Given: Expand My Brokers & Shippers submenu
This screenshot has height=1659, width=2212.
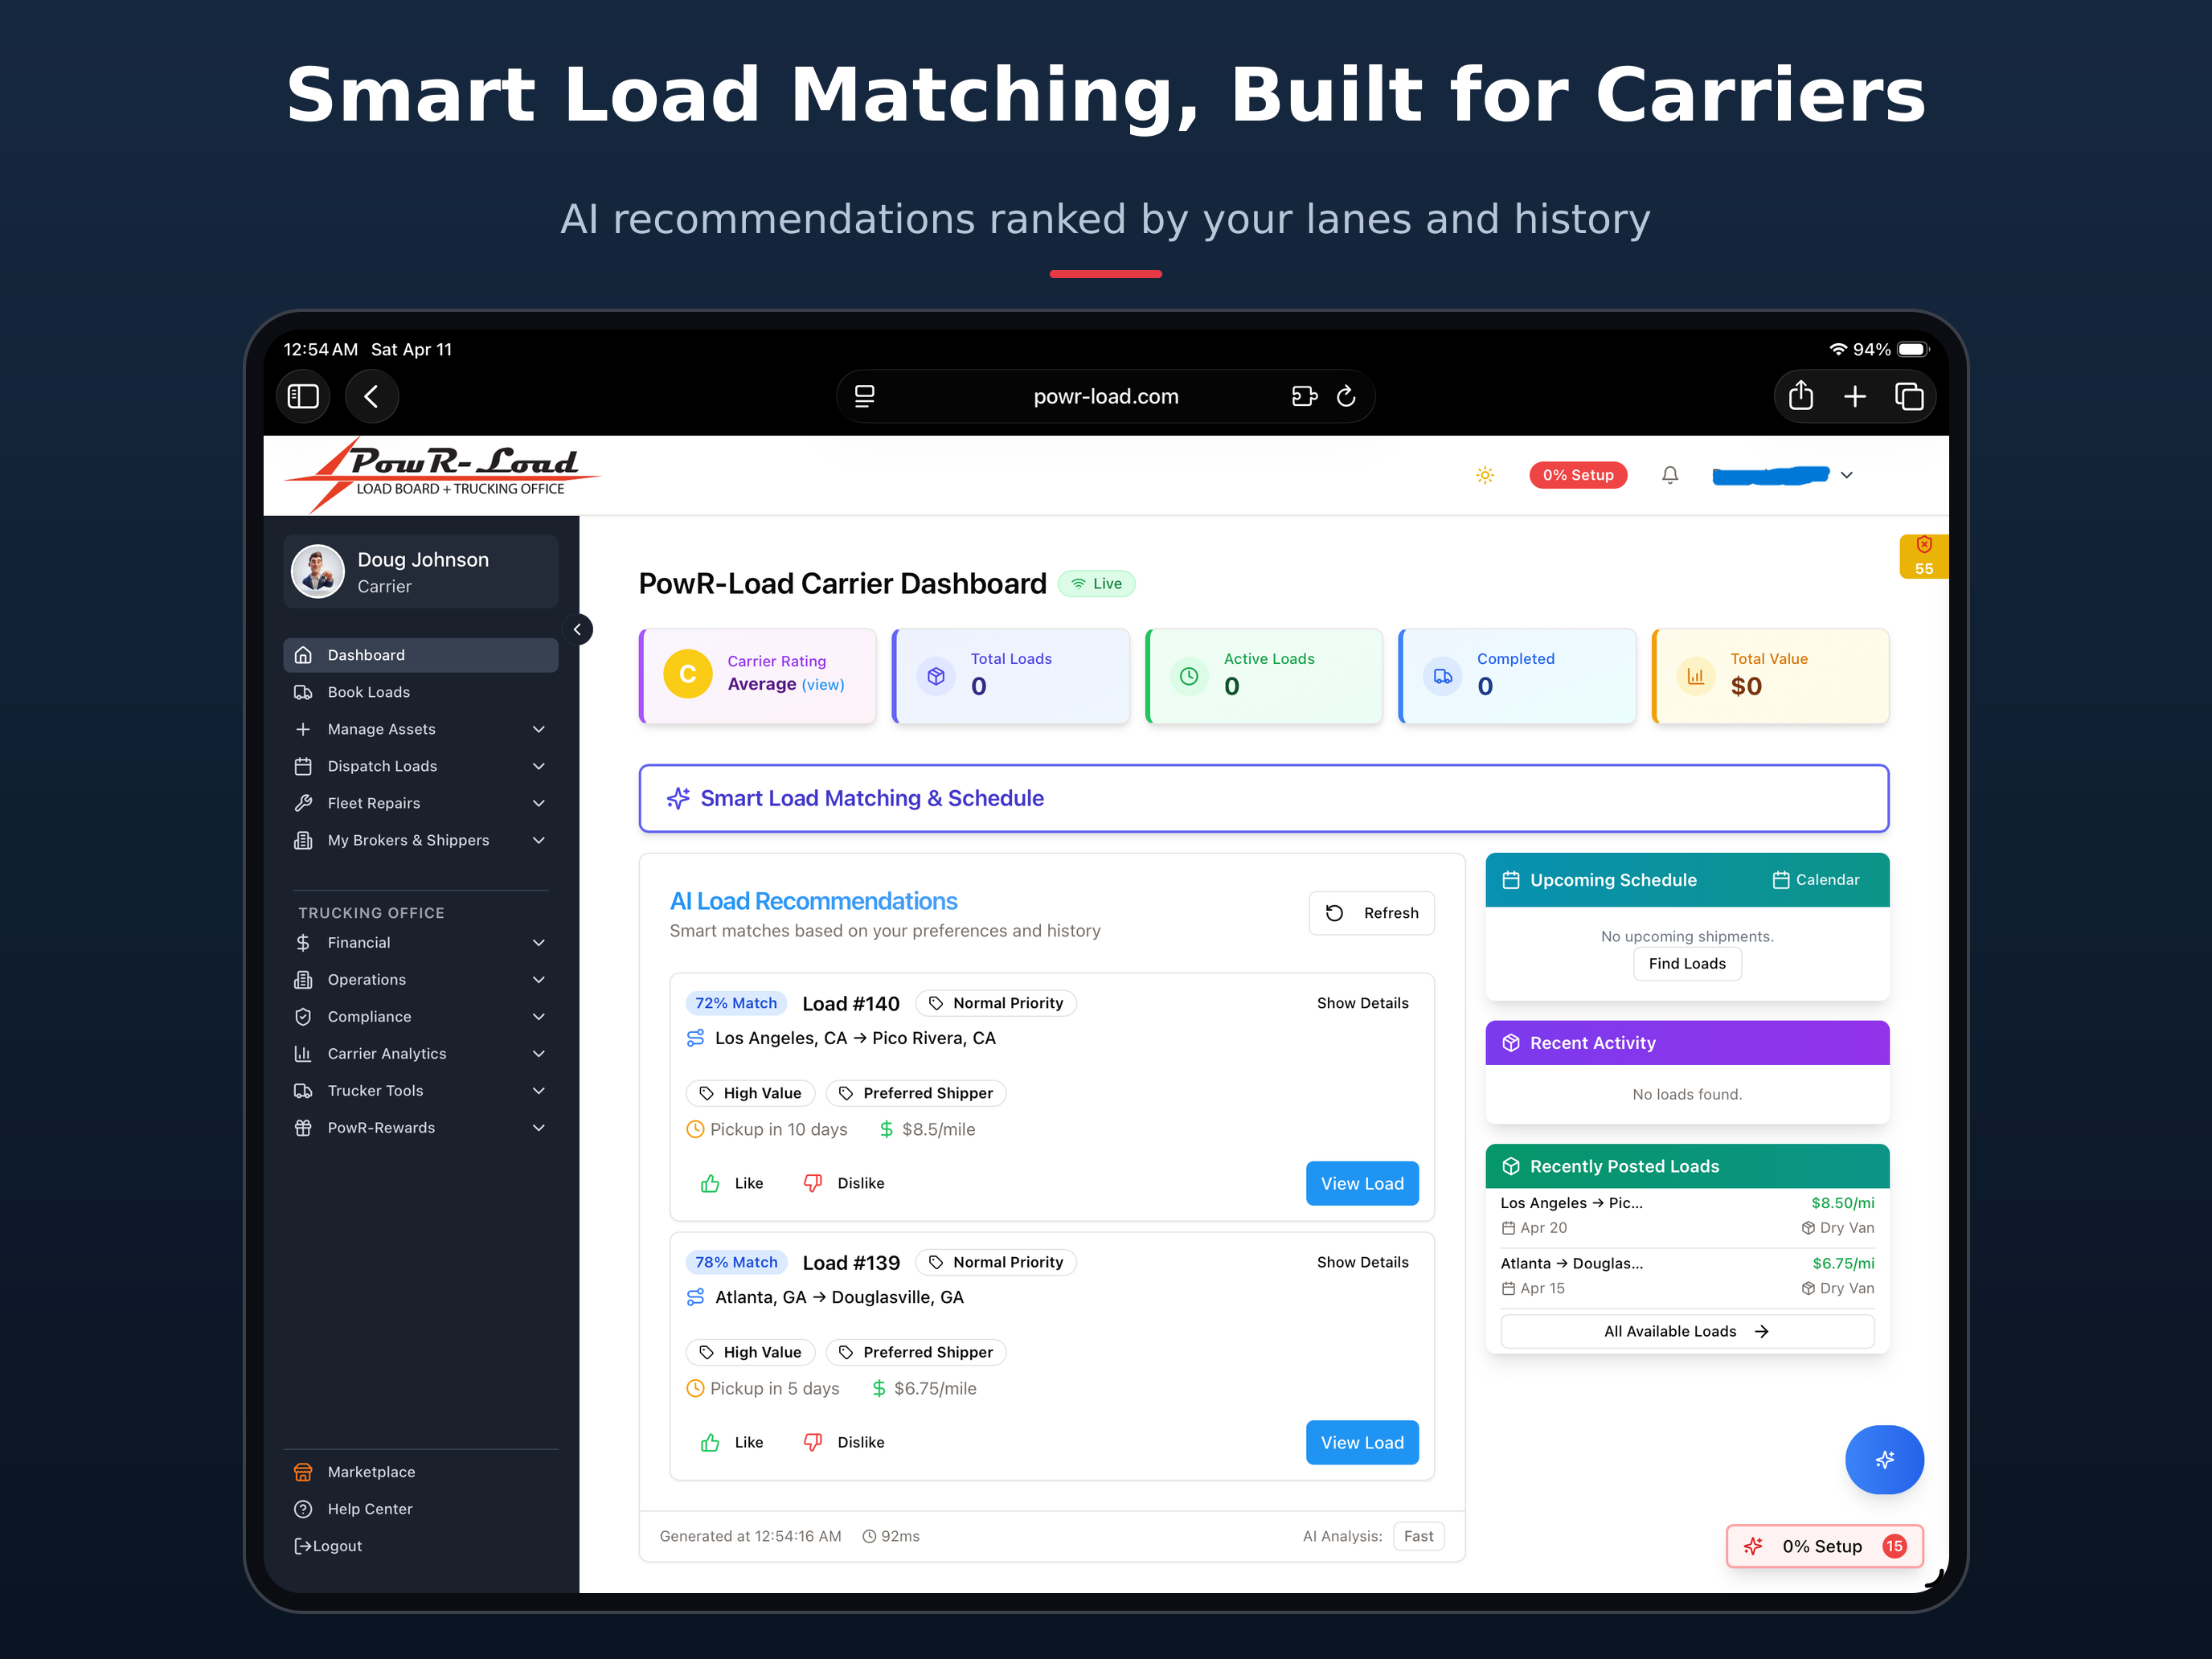Looking at the screenshot, I should (x=420, y=840).
